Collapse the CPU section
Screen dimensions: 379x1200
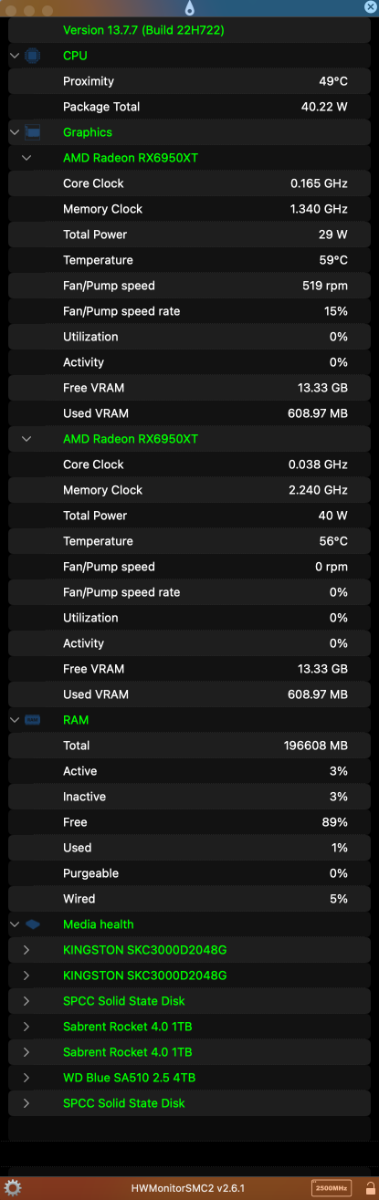pyautogui.click(x=13, y=55)
